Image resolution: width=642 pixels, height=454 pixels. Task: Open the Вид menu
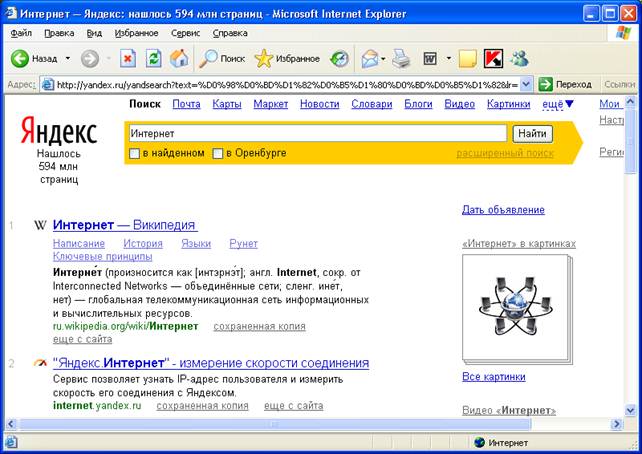pos(94,33)
